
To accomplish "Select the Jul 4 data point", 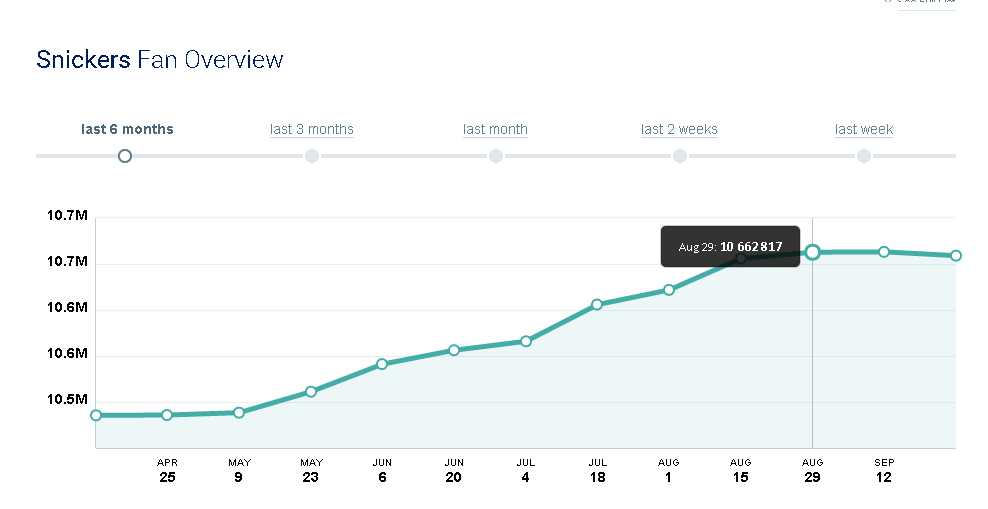I will point(526,341).
